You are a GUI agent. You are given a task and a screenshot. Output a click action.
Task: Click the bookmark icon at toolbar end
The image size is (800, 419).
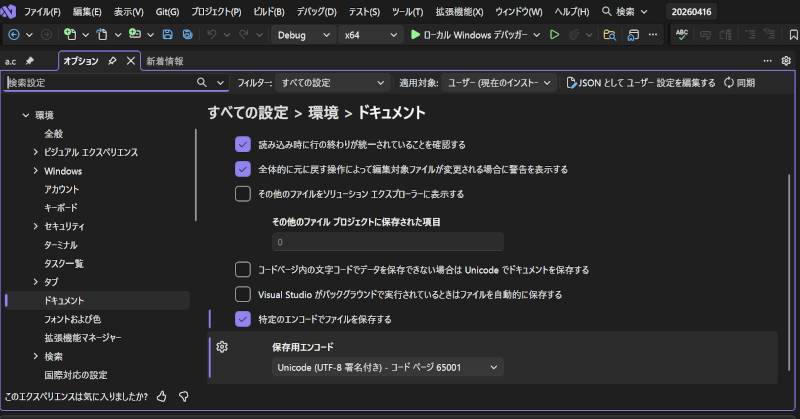click(793, 35)
